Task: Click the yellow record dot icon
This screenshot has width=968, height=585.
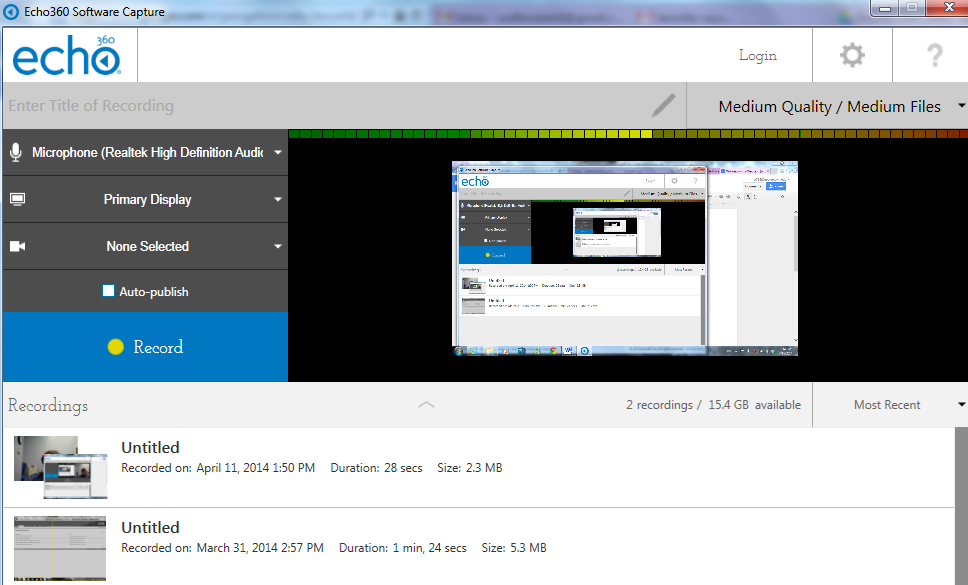Action: tap(115, 347)
